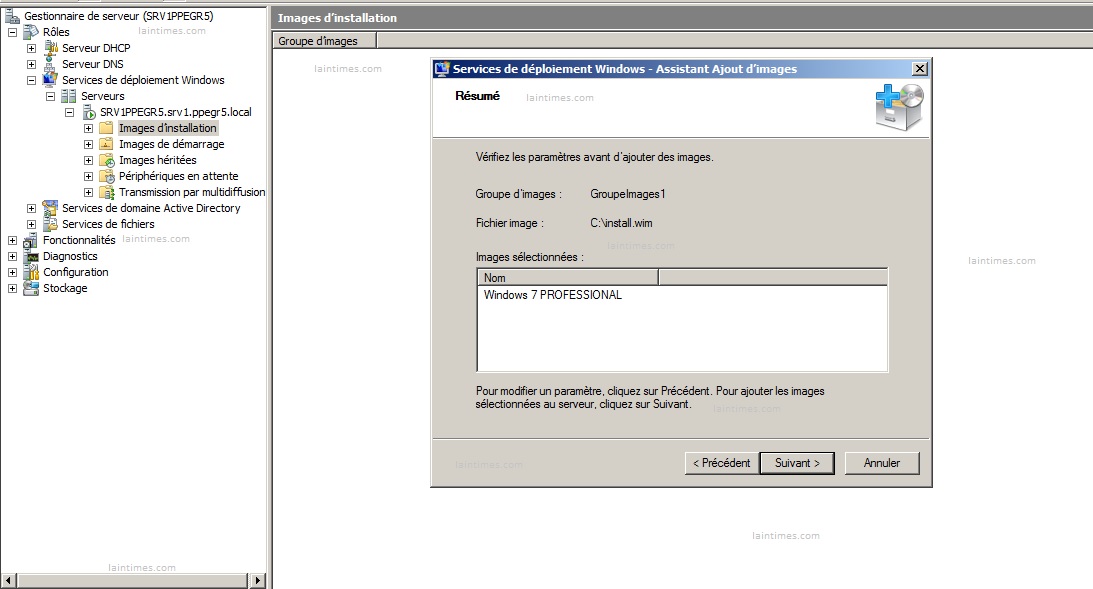
Task: Click the Services de fichiers icon
Action: (50, 224)
